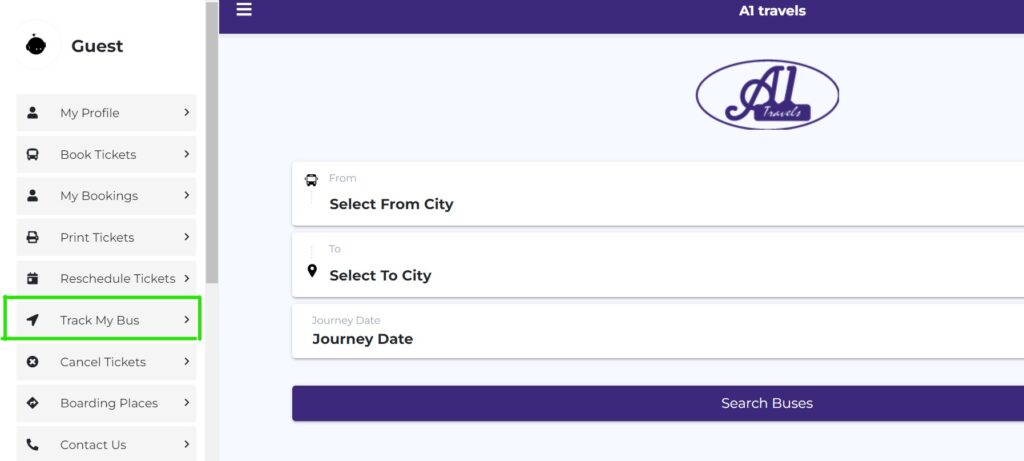Image resolution: width=1024 pixels, height=461 pixels.
Task: Click the Reschedule Tickets calendar icon
Action: click(33, 279)
